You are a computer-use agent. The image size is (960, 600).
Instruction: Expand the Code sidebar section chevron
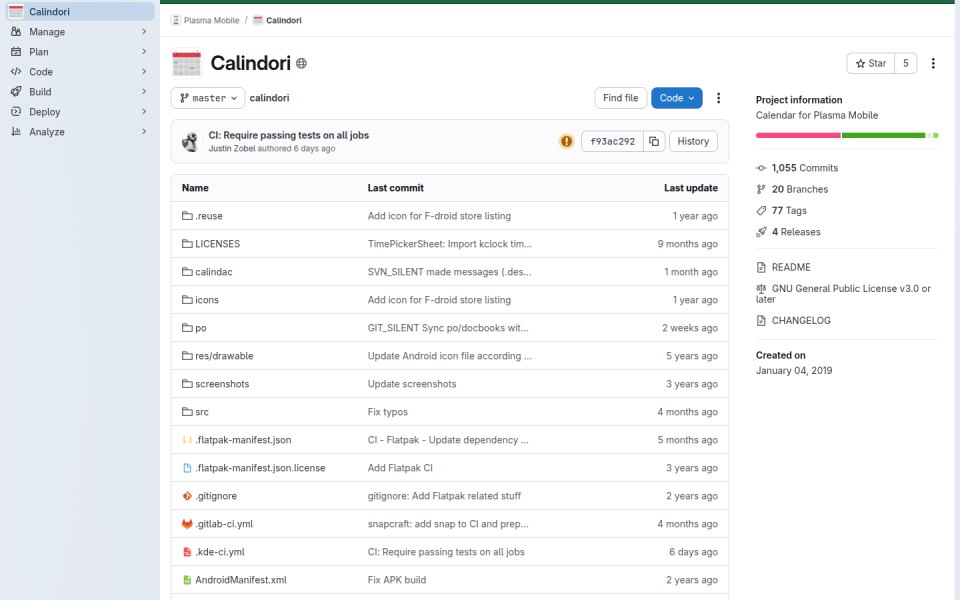144,72
